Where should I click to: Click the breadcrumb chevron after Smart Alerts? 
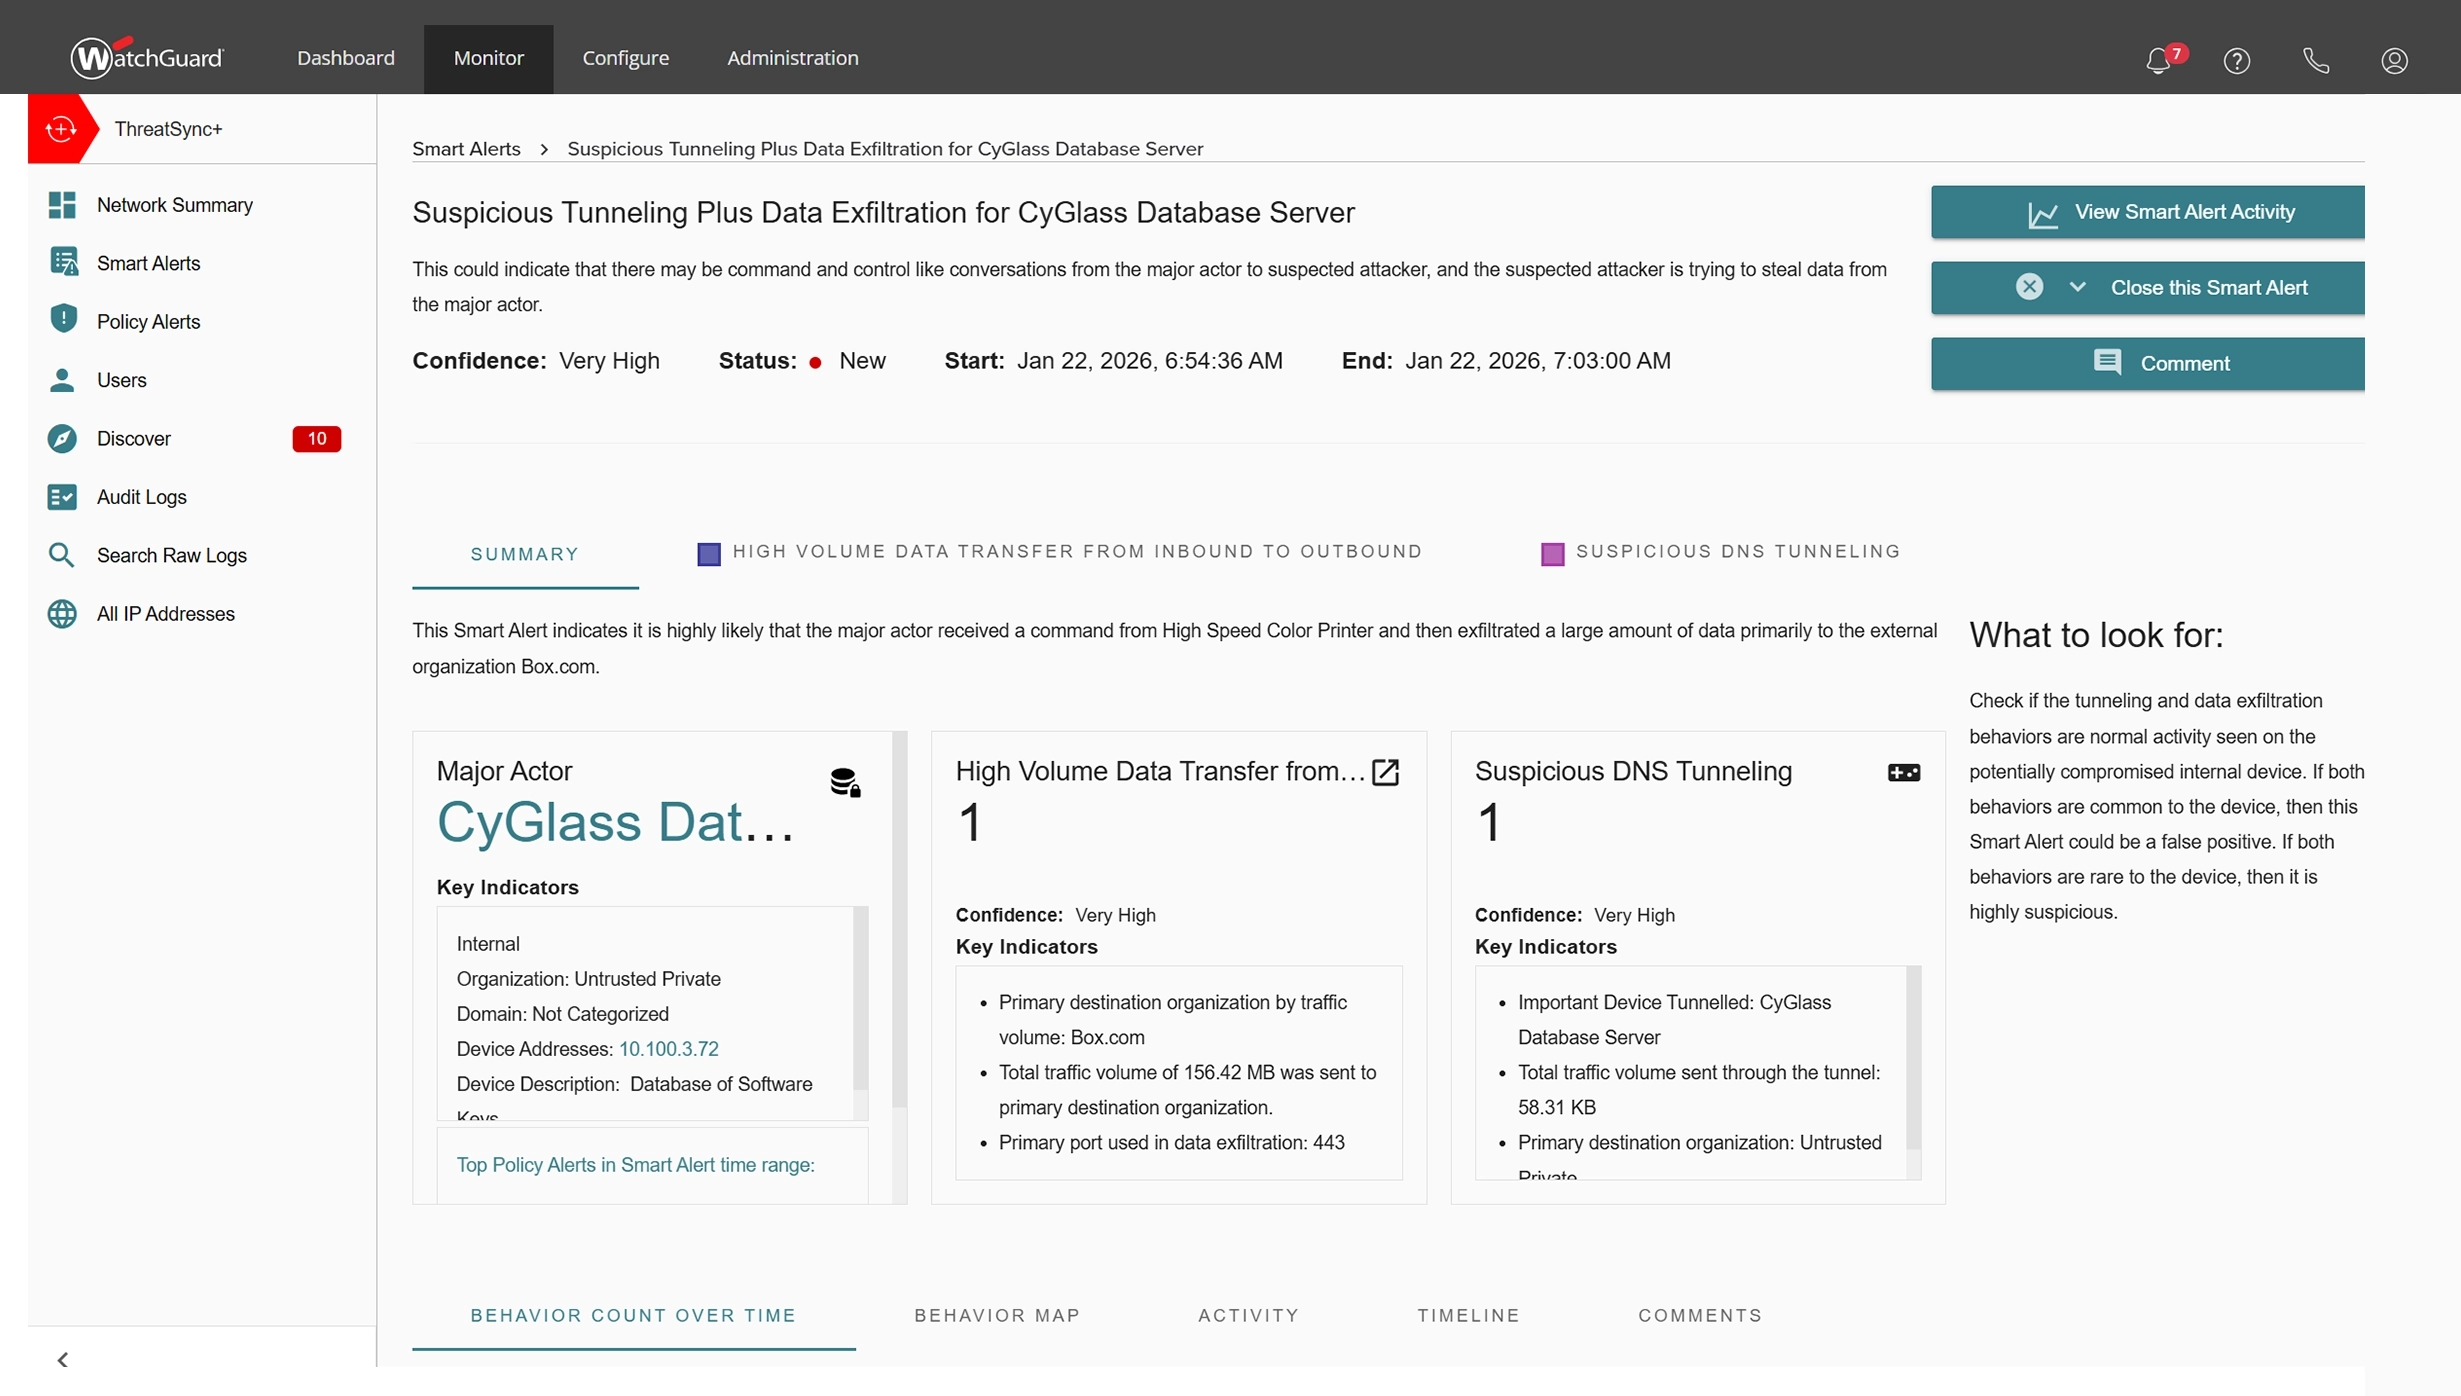coord(544,149)
